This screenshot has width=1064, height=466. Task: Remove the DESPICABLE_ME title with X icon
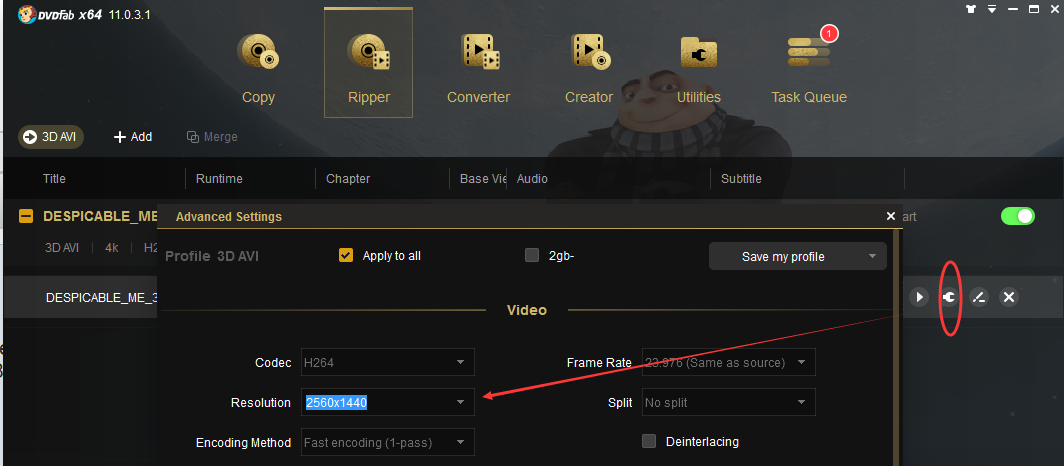click(1009, 297)
